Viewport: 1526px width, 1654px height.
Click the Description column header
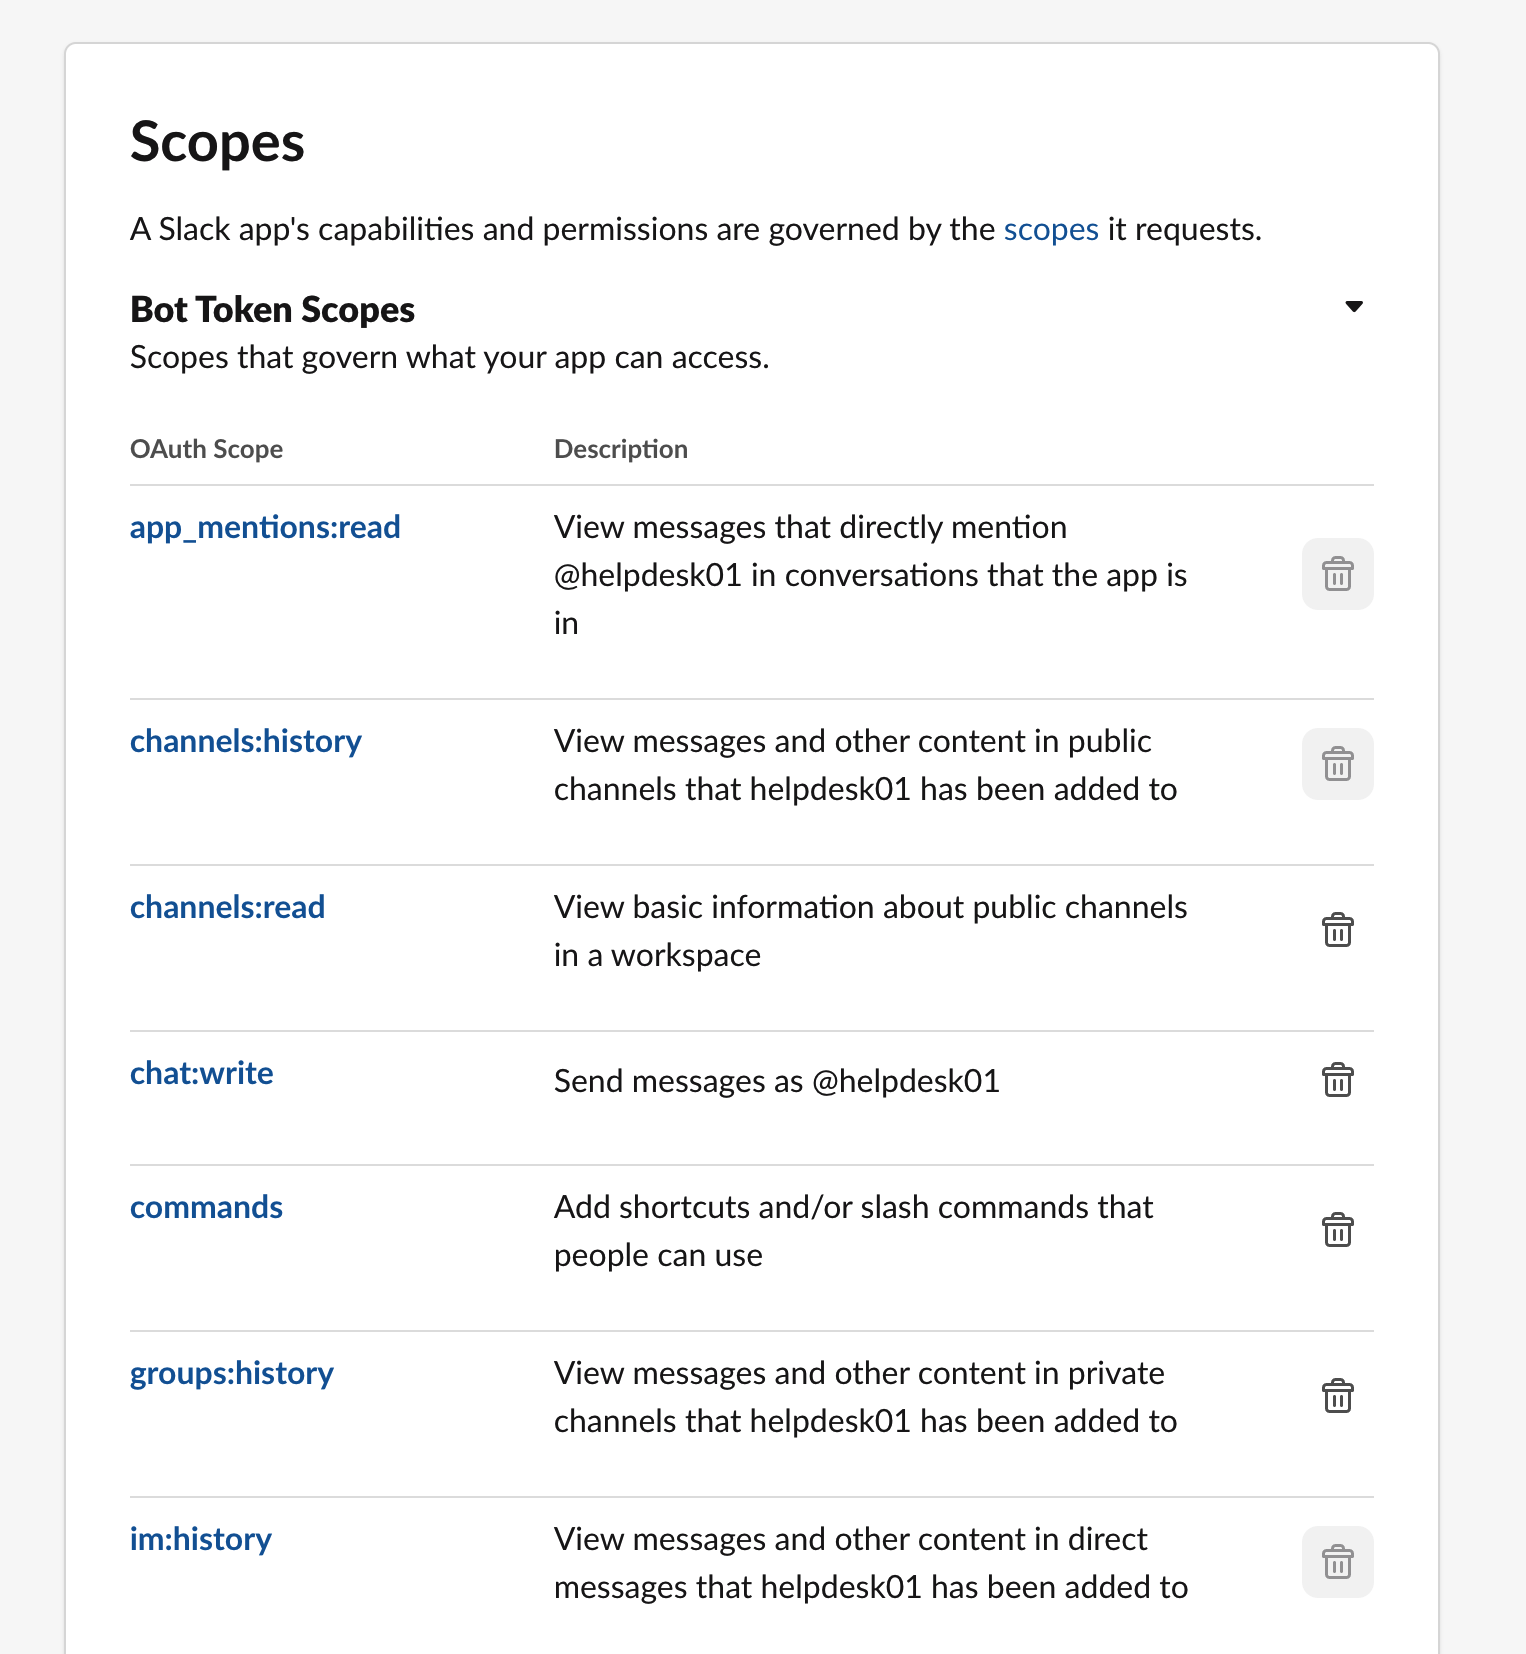[621, 449]
